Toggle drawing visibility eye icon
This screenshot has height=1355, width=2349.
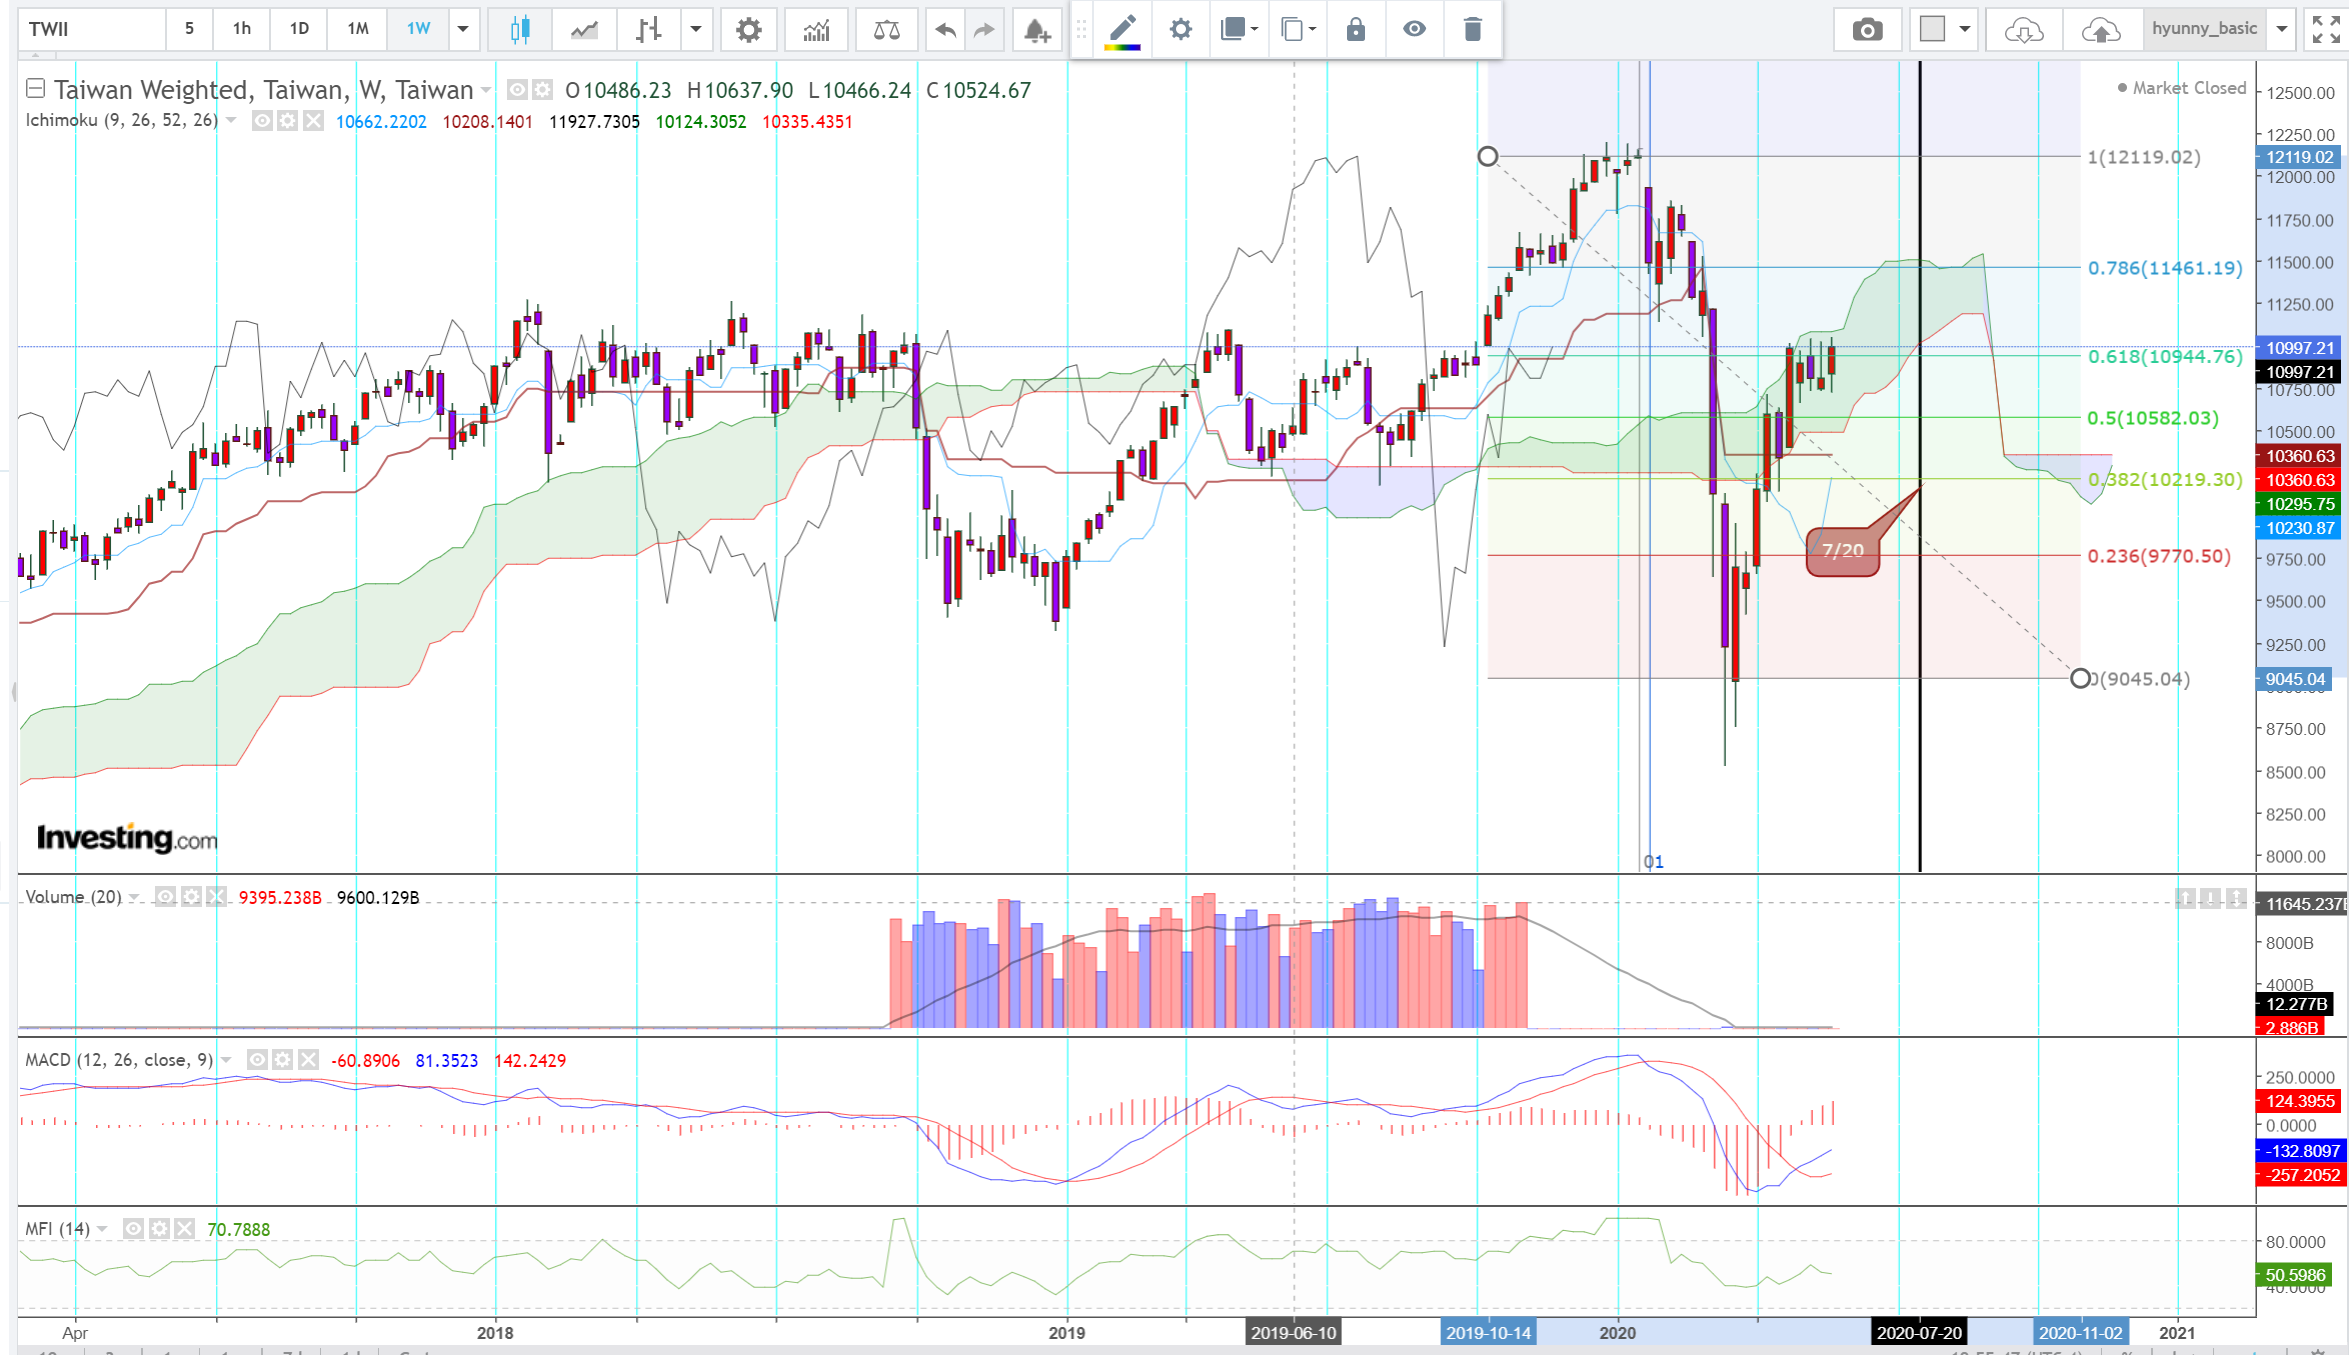(x=1413, y=29)
